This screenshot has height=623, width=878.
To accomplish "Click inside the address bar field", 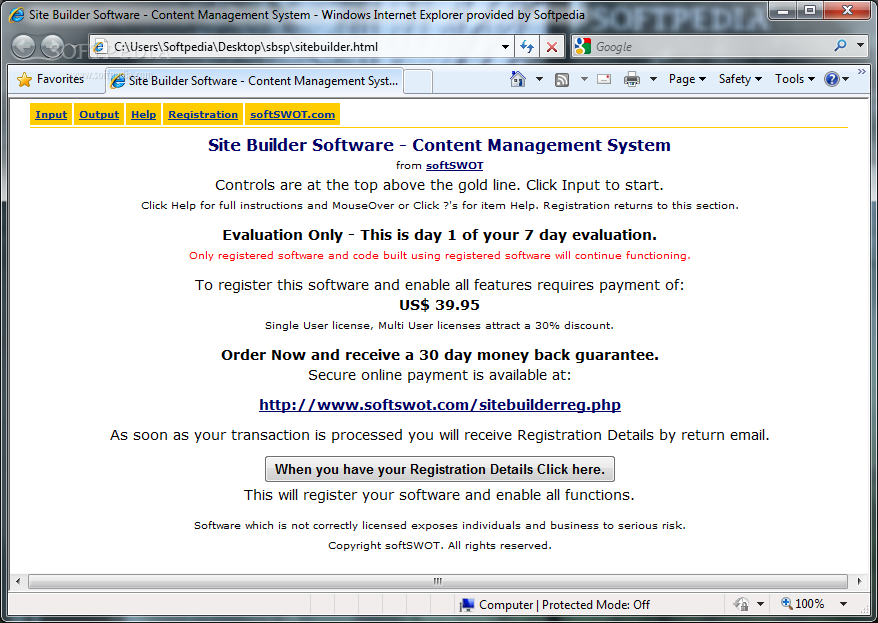I will 302,47.
